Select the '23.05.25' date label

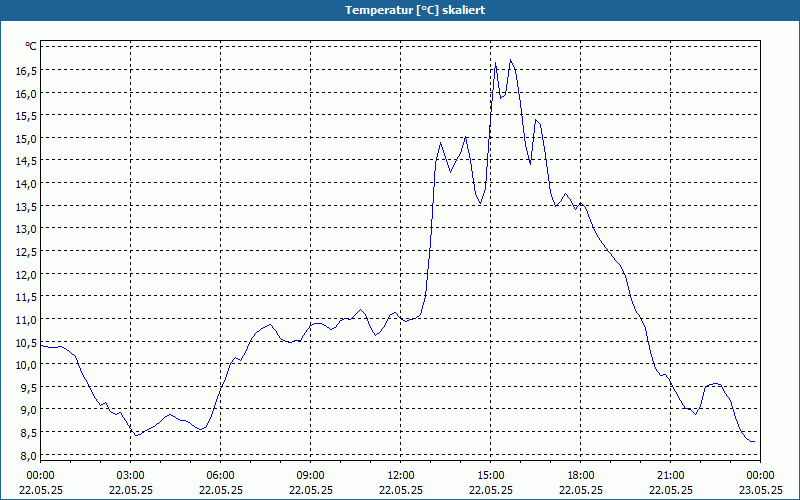(x=760, y=490)
